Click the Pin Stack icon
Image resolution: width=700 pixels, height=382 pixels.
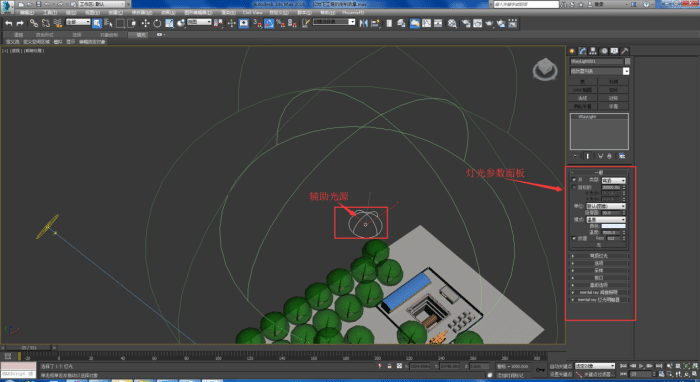point(575,156)
